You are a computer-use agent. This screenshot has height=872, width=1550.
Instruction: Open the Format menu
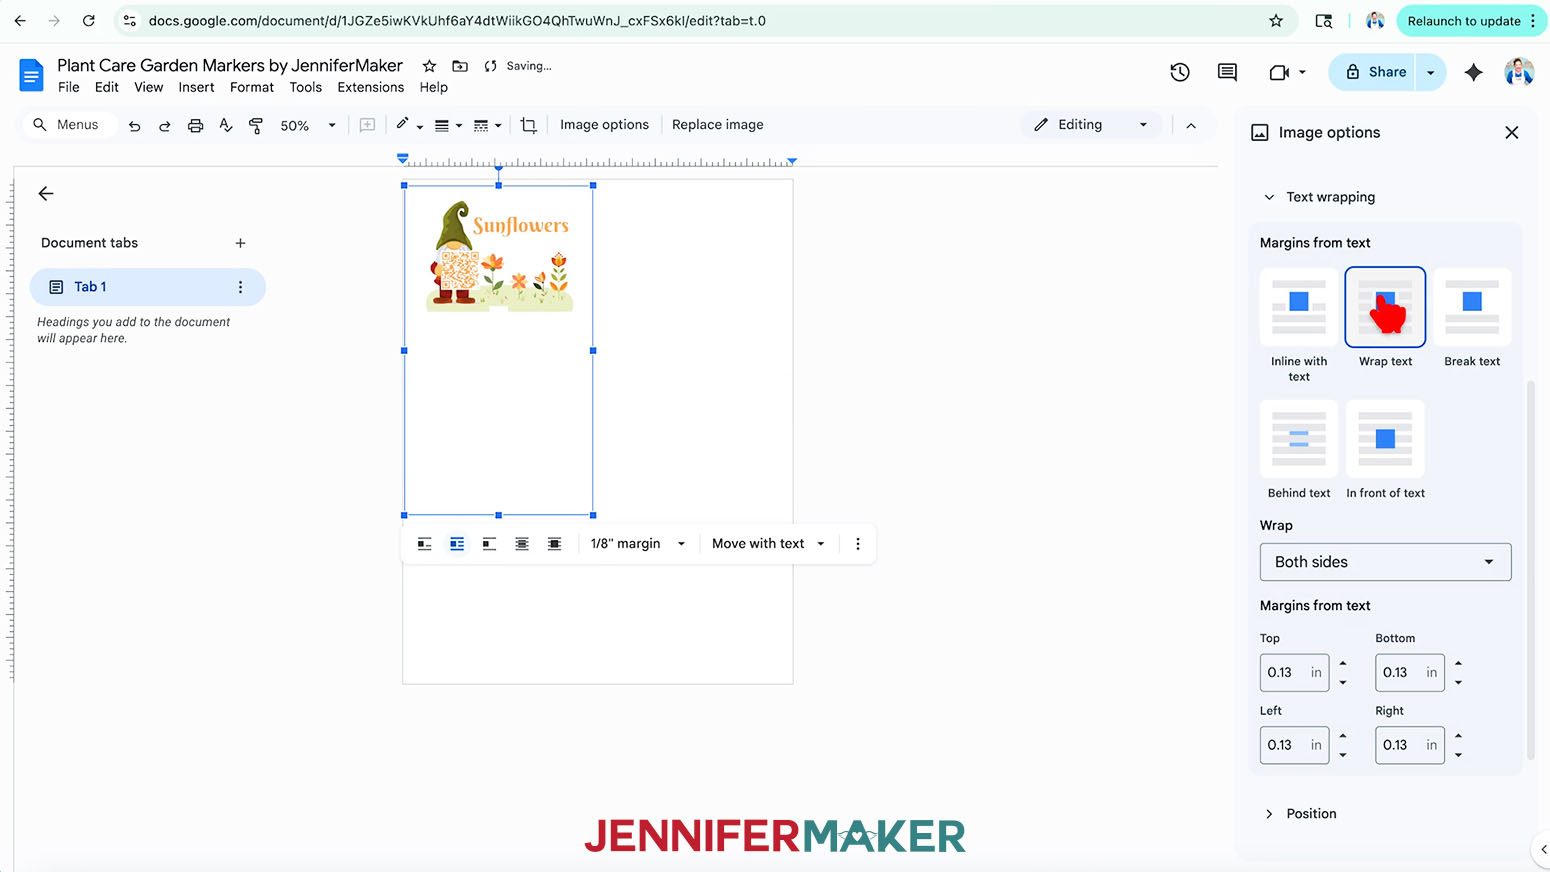252,87
